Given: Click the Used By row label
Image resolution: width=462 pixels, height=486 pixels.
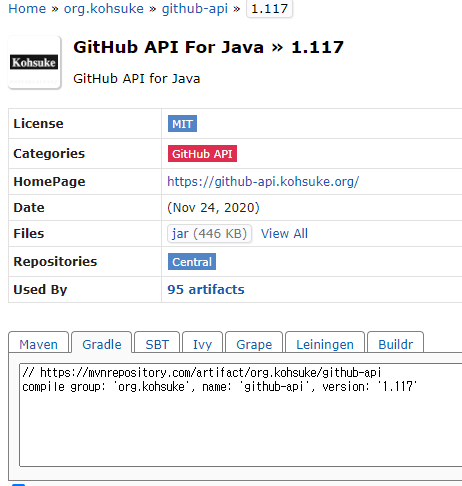Looking at the screenshot, I should pyautogui.click(x=40, y=289).
